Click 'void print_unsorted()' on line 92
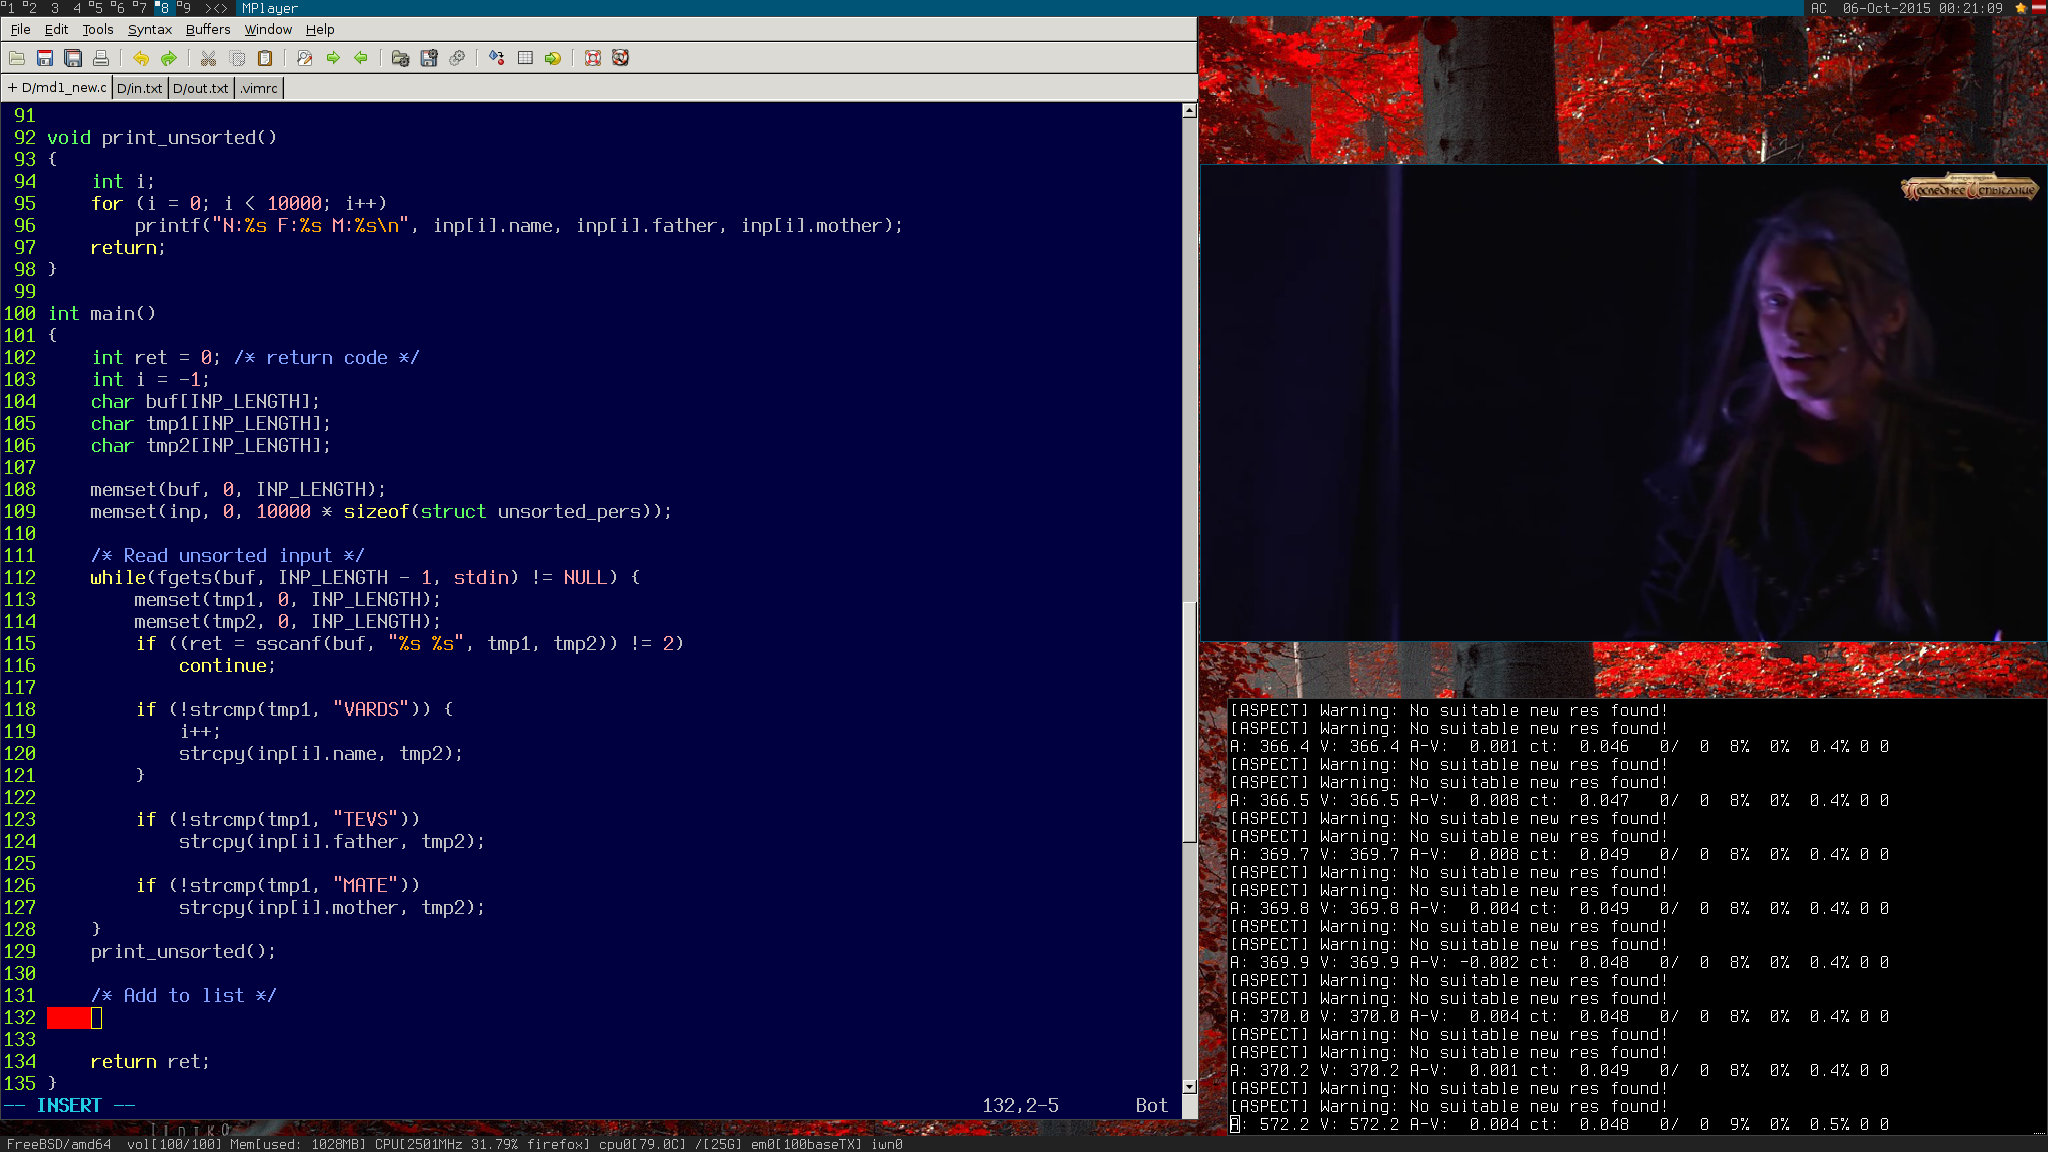Screen dimensions: 2048x1152 pyautogui.click(x=162, y=138)
